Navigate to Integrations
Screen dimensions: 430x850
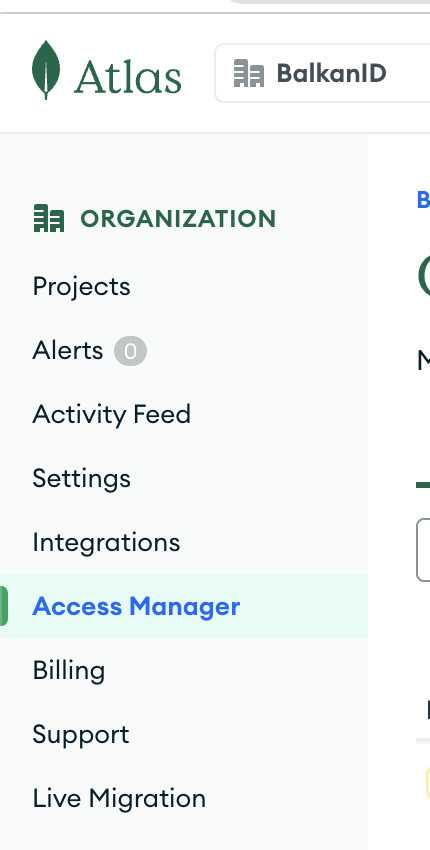pyautogui.click(x=106, y=542)
